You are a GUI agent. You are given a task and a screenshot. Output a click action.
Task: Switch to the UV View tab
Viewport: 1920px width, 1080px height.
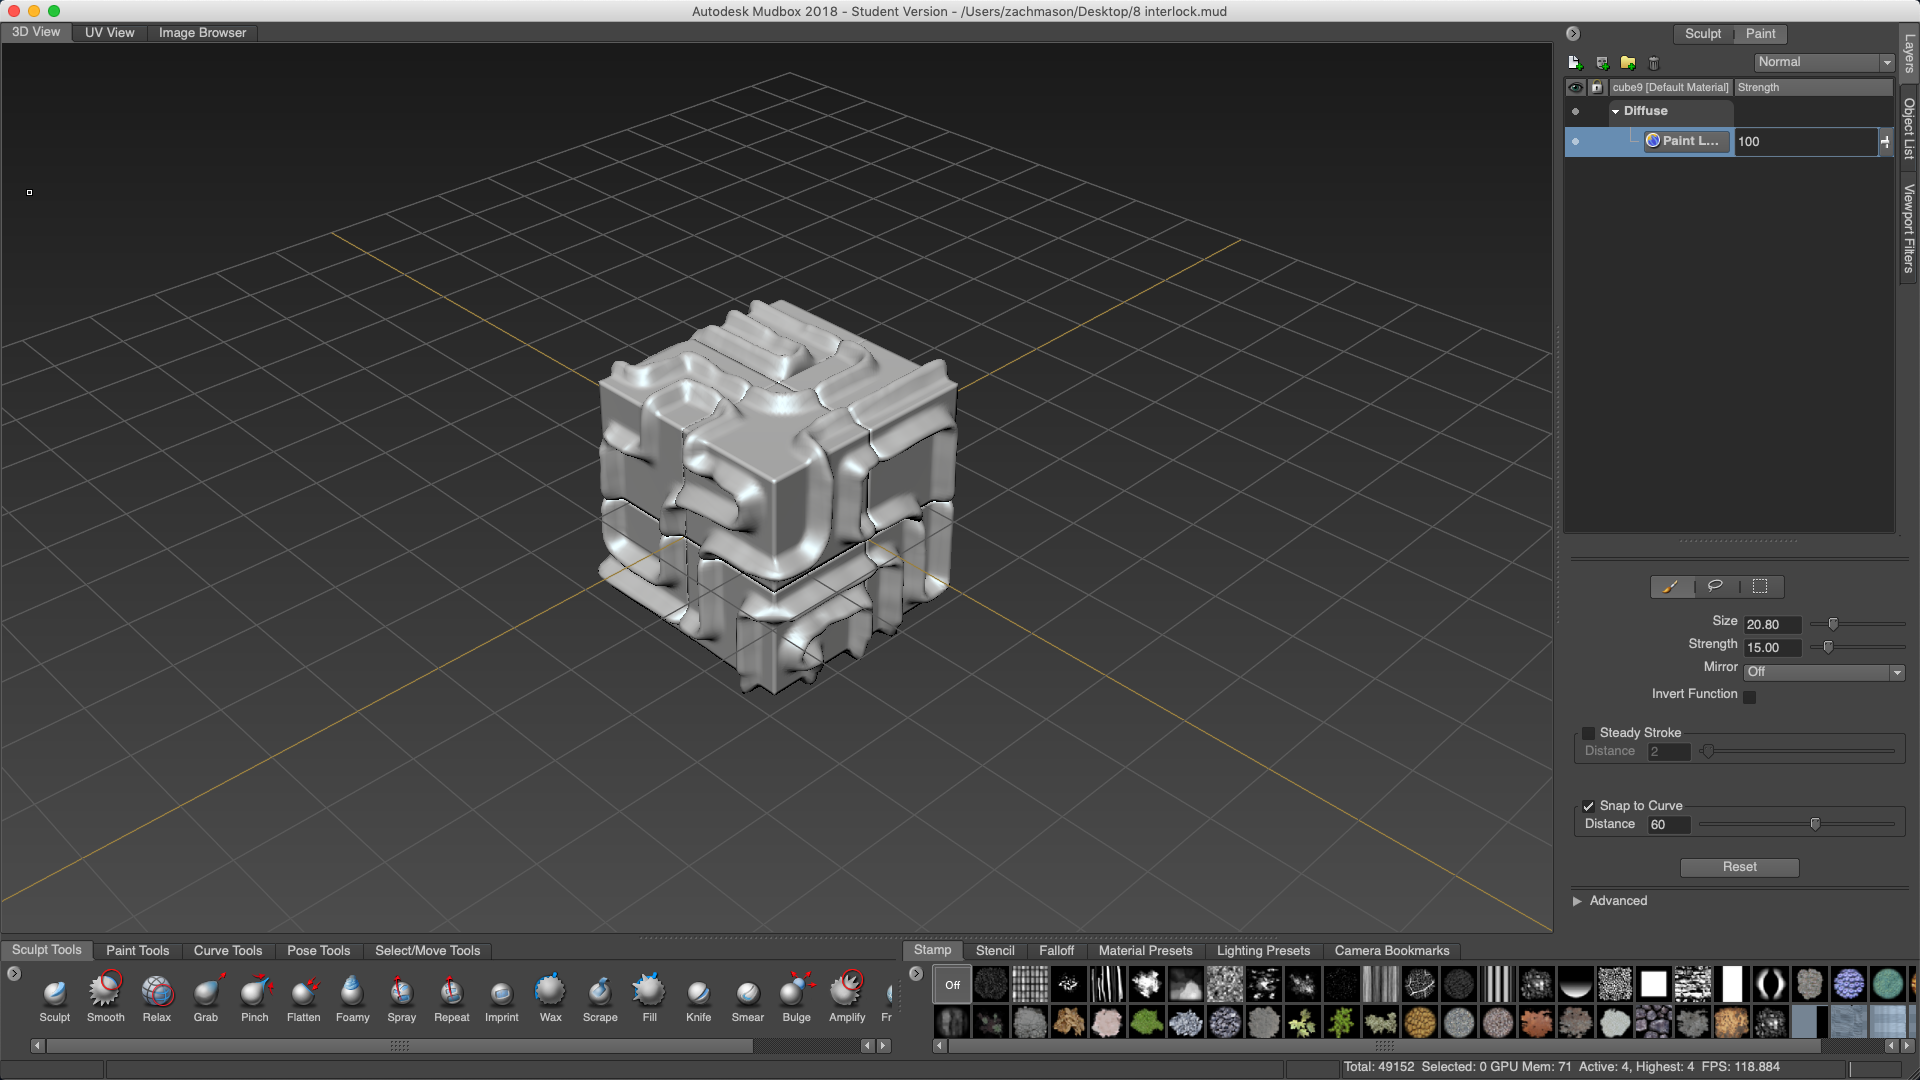tap(109, 32)
